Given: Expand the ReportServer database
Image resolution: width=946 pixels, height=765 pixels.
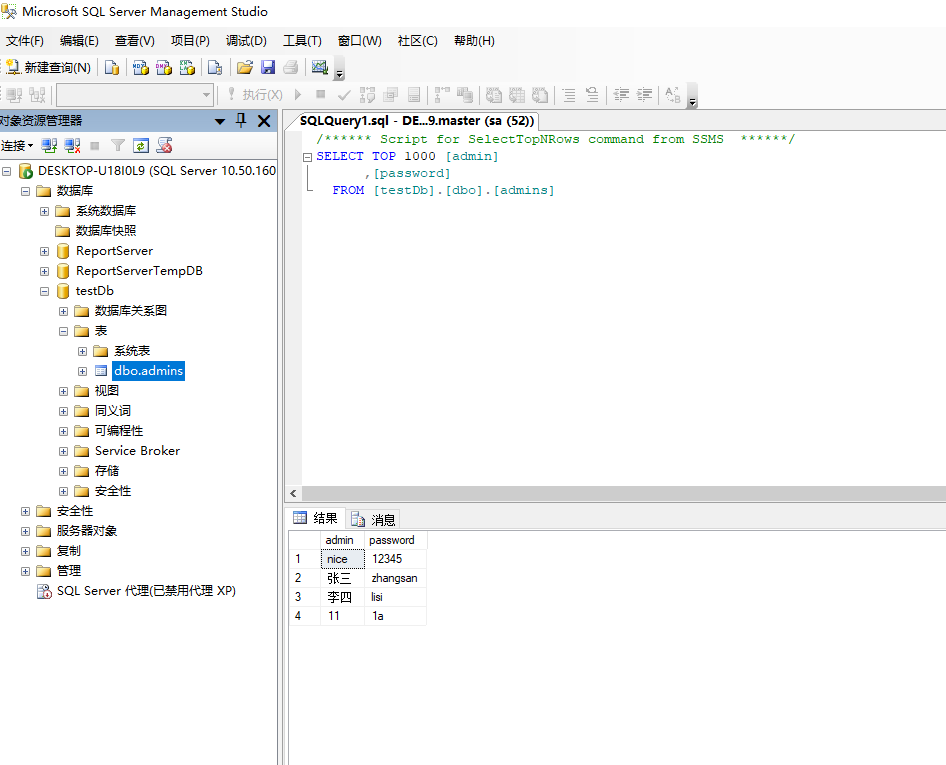Looking at the screenshot, I should (45, 251).
